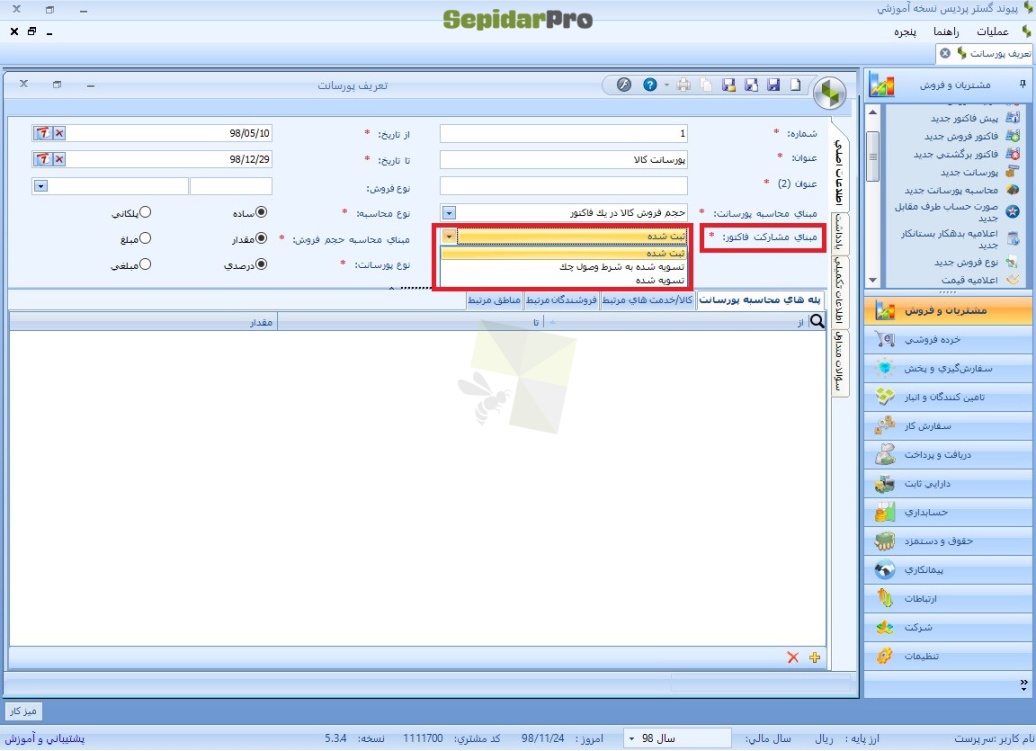Open the دریافت و پرداخت module

click(x=949, y=455)
